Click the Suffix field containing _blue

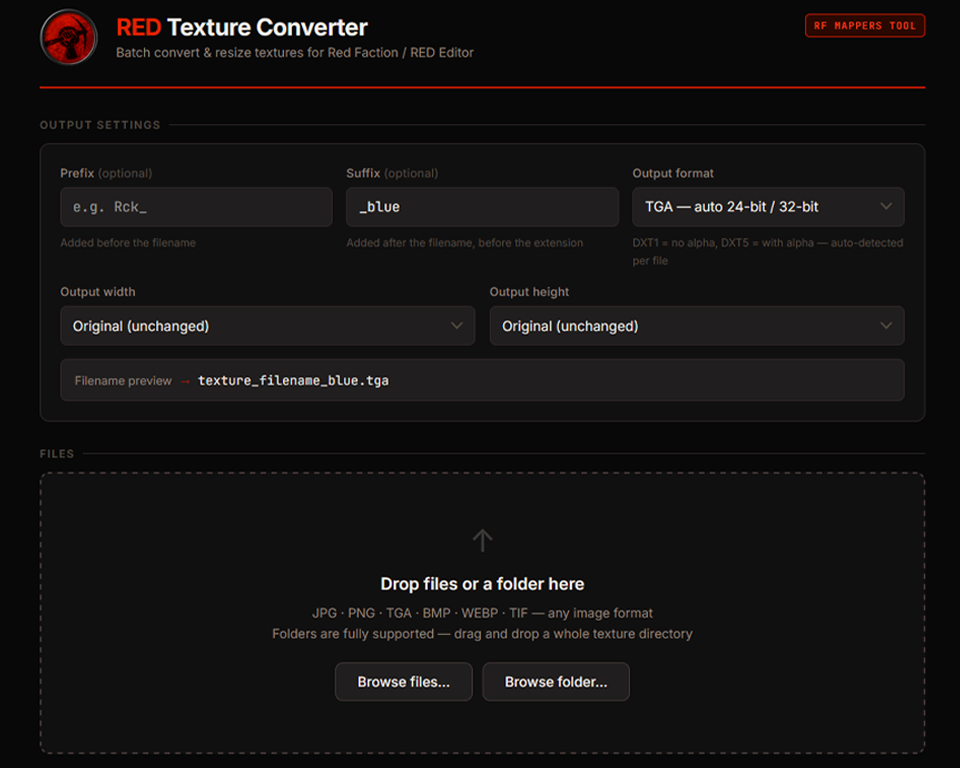482,207
